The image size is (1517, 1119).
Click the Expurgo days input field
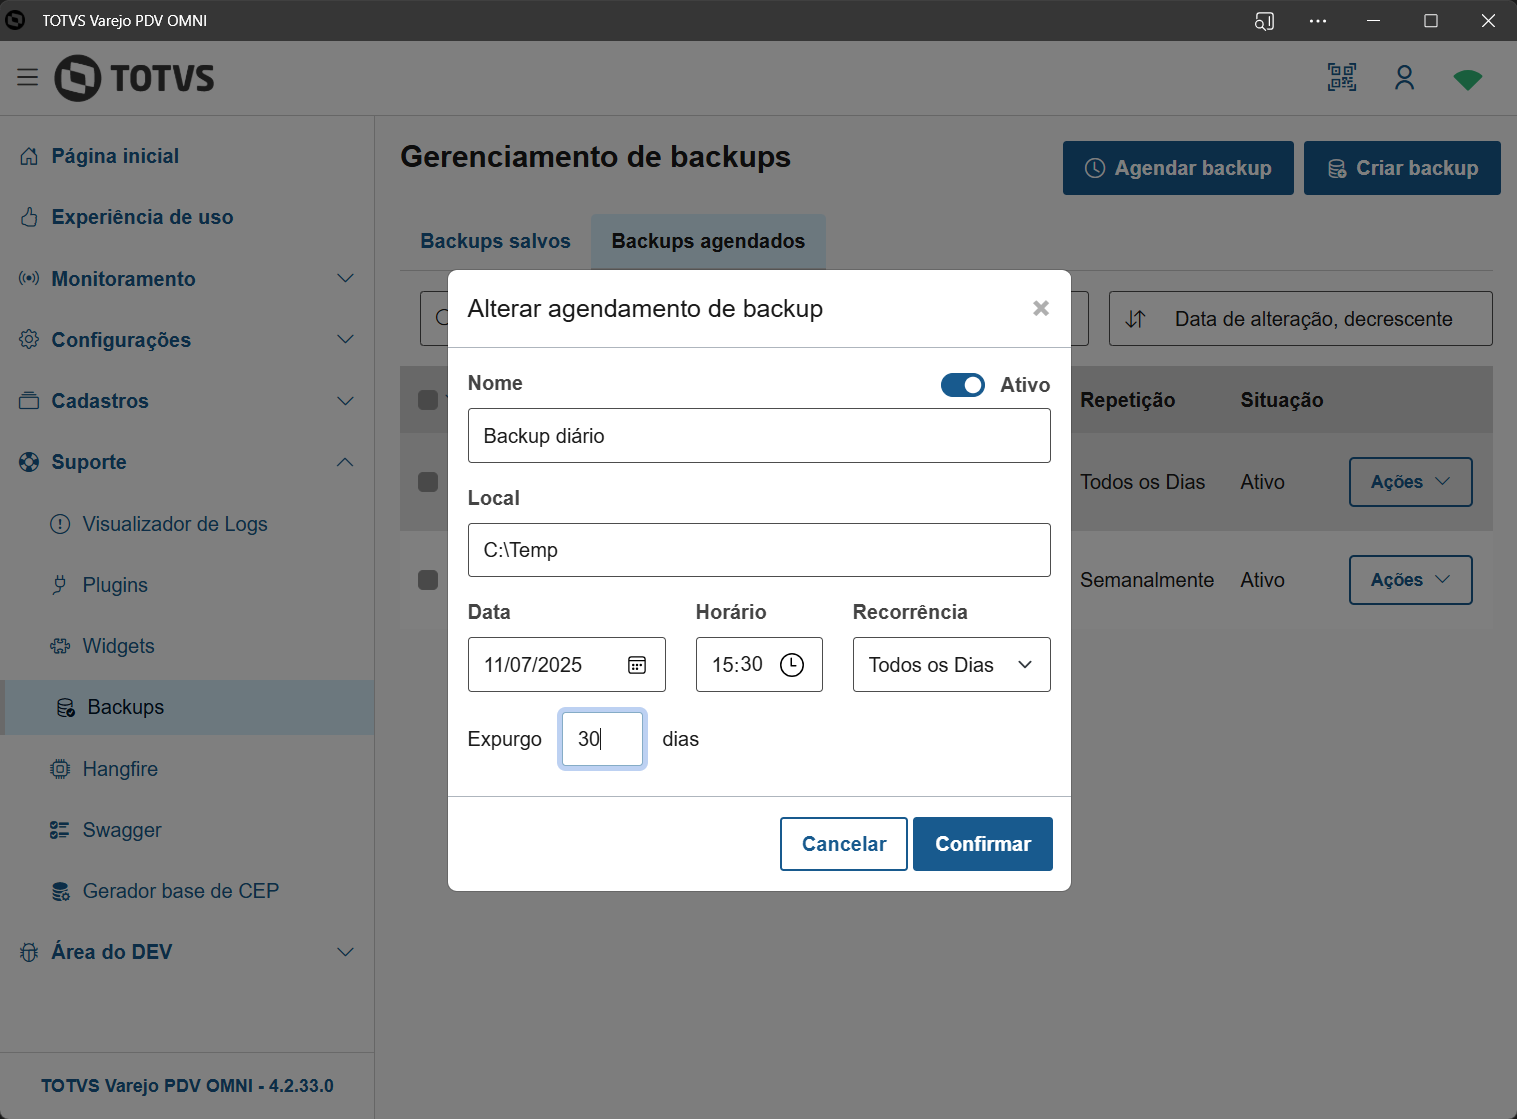coord(602,739)
